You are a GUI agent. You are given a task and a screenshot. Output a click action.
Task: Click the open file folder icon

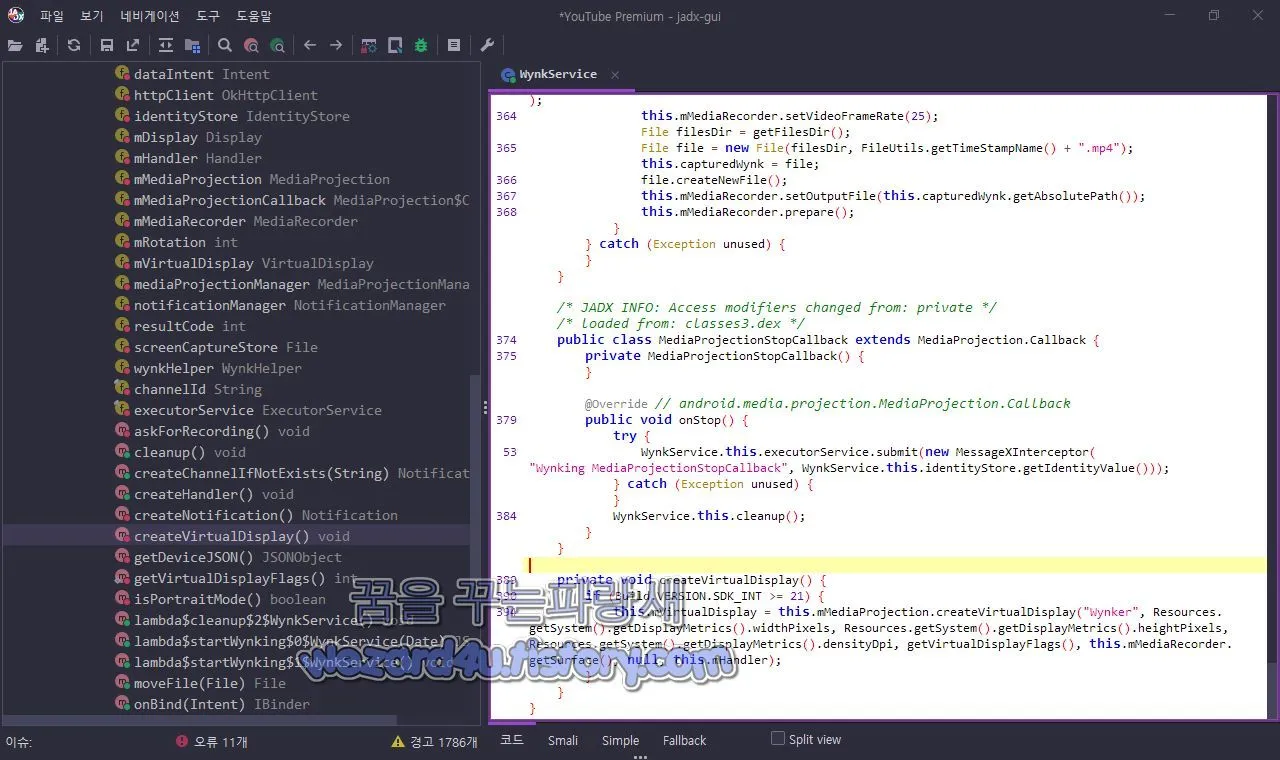point(15,45)
